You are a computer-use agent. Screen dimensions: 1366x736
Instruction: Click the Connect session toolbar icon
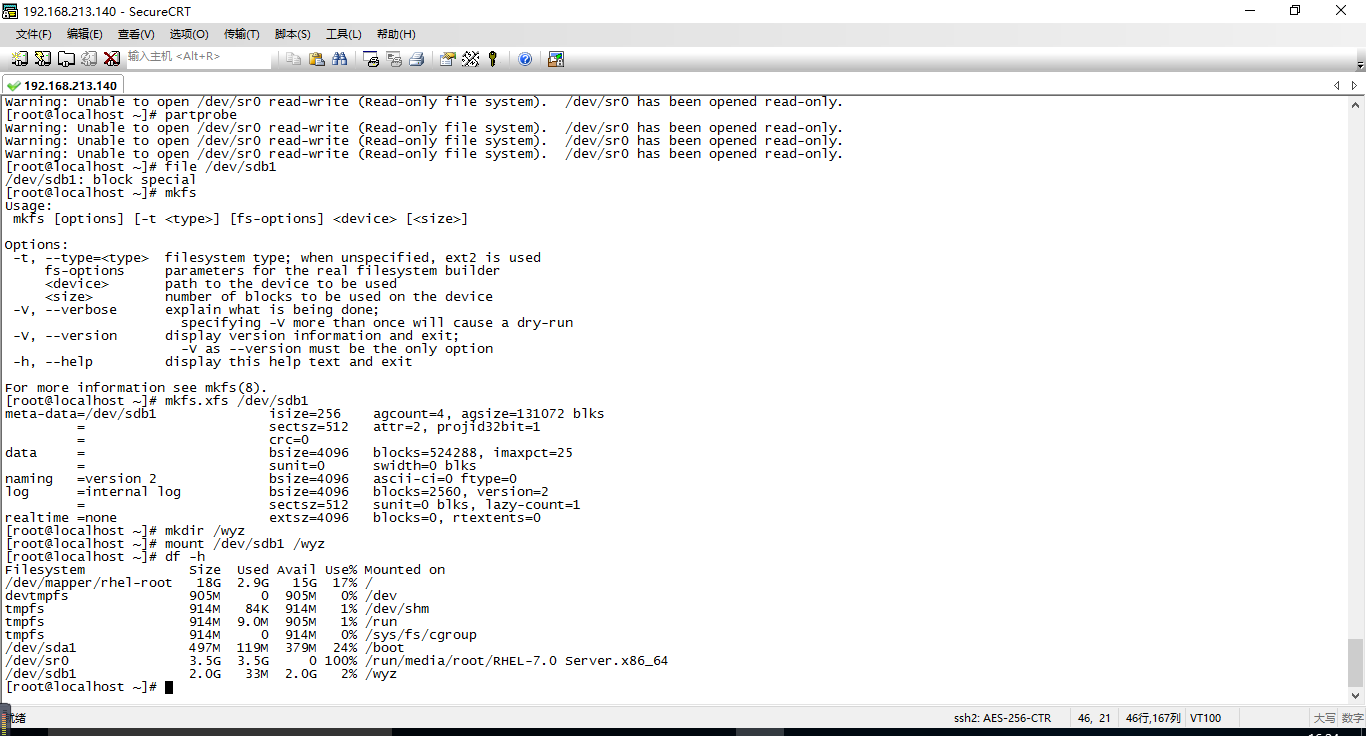(20, 59)
